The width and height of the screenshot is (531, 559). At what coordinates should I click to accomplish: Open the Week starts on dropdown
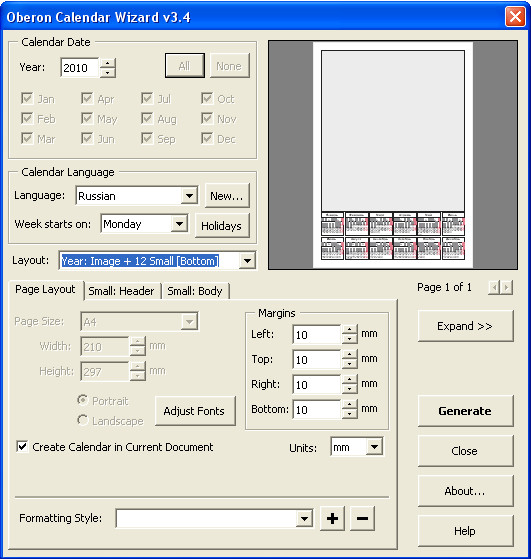coord(179,224)
